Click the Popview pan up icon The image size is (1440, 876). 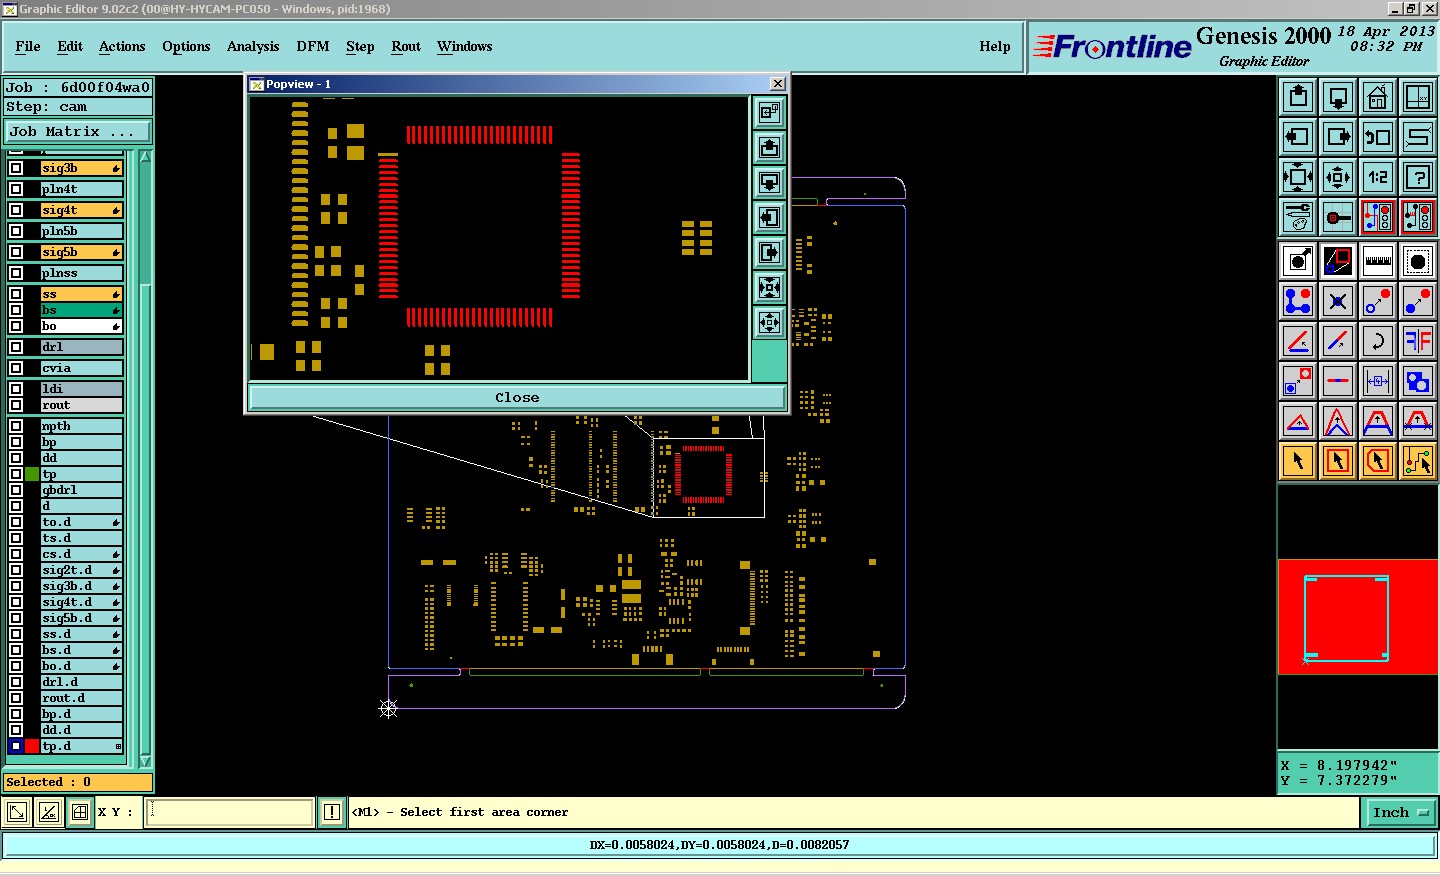pyautogui.click(x=769, y=148)
